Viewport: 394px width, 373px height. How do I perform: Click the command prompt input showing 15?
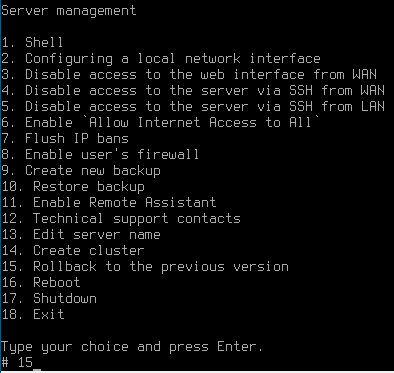[x=21, y=362]
